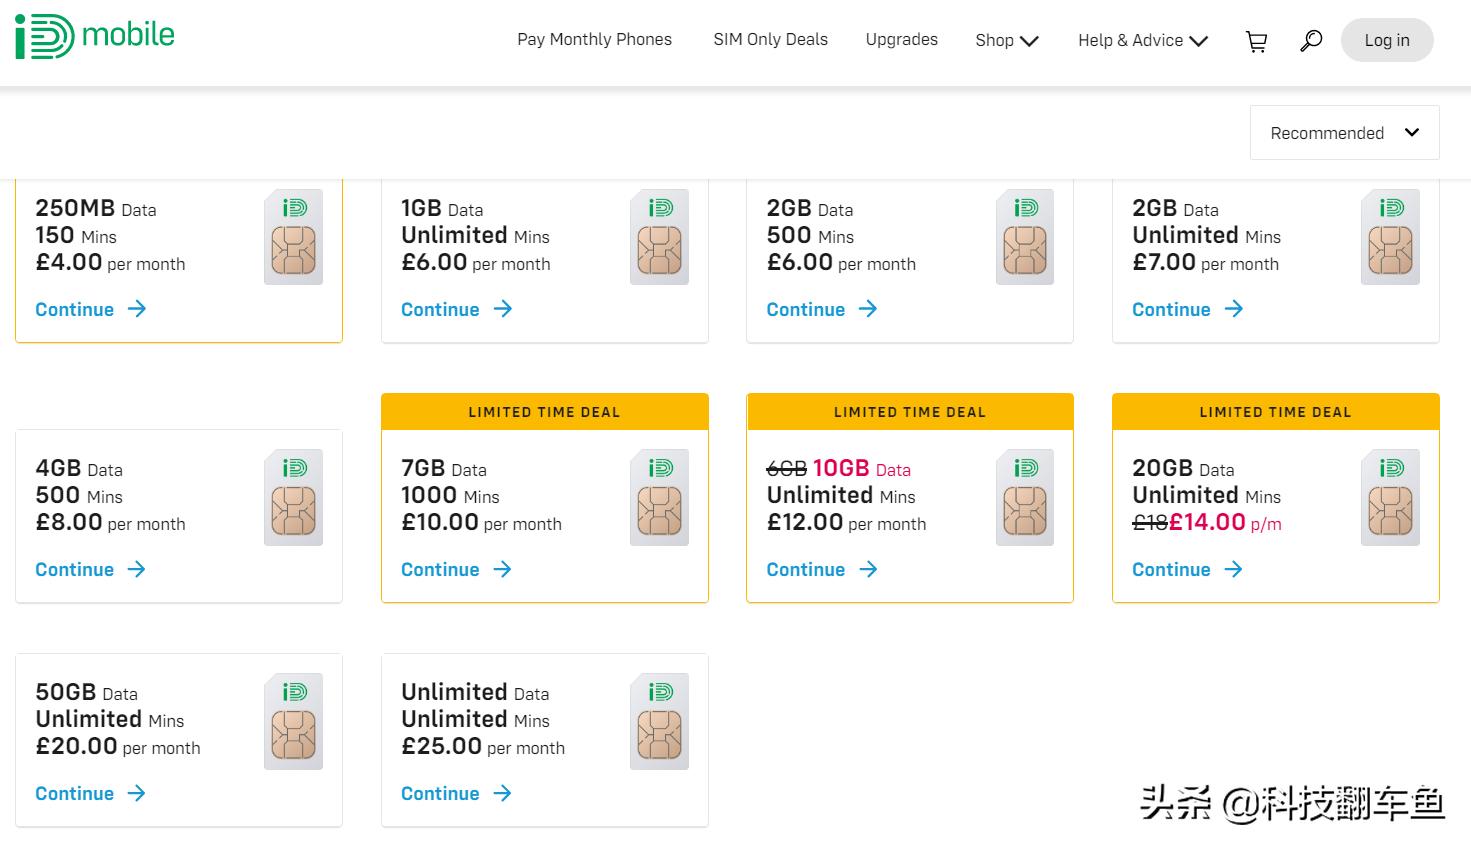Click SIM card image on 250MB plan
This screenshot has width=1471, height=847.
[293, 238]
